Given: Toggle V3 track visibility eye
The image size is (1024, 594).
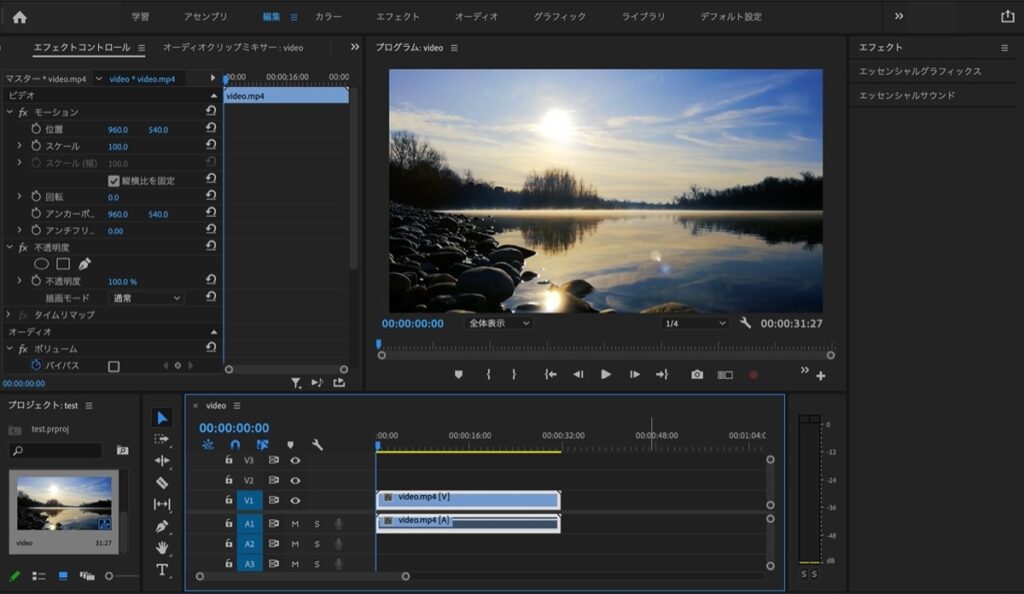Looking at the screenshot, I should pyautogui.click(x=295, y=461).
